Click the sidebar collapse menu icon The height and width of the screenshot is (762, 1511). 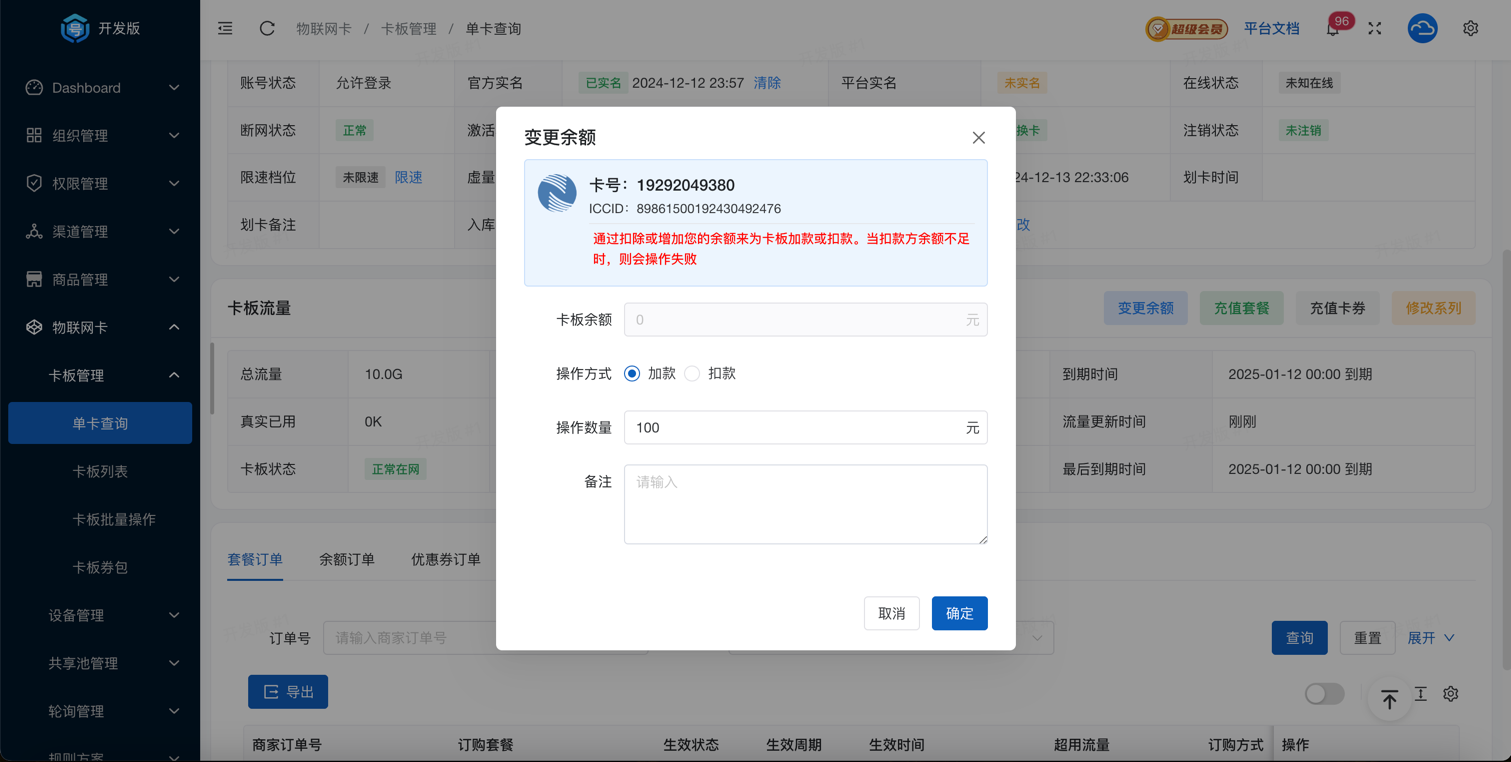pos(225,29)
